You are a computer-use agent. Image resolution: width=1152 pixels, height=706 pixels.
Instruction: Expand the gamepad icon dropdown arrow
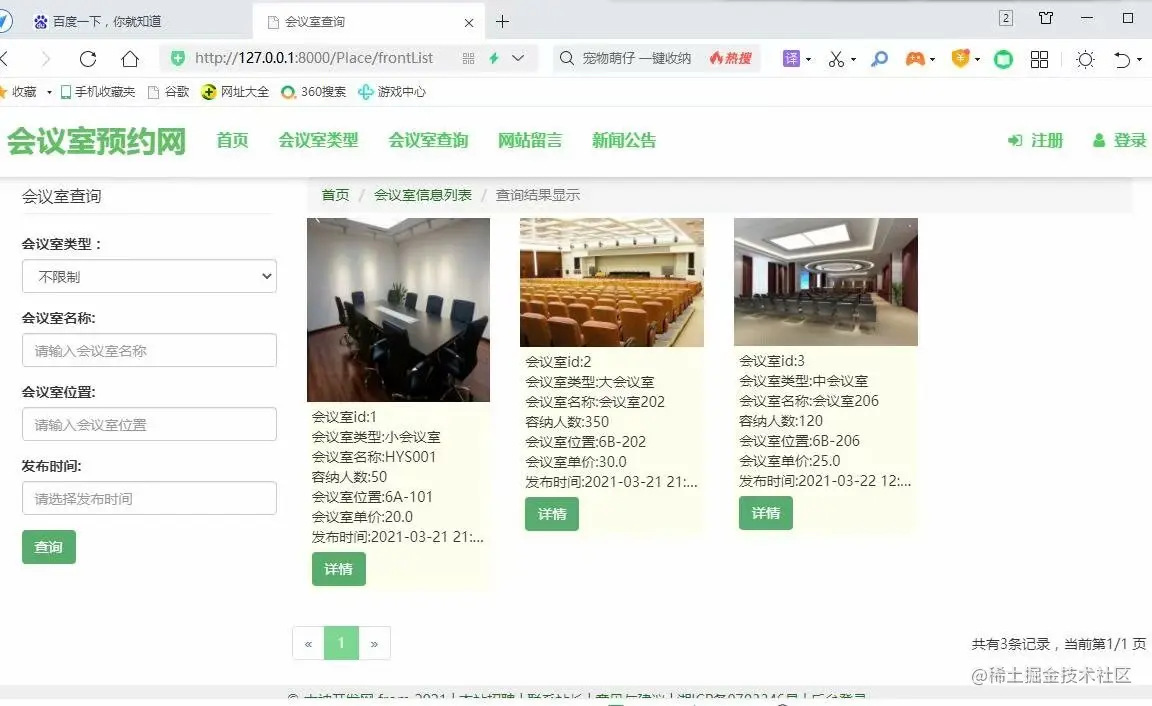click(932, 60)
